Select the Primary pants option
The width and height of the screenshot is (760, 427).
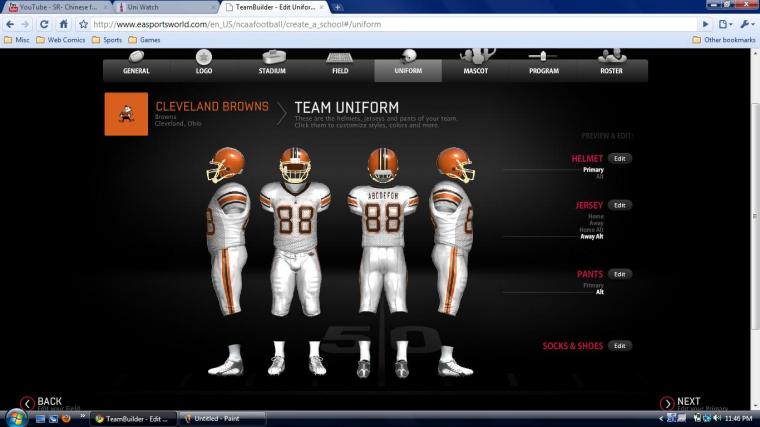coord(593,285)
